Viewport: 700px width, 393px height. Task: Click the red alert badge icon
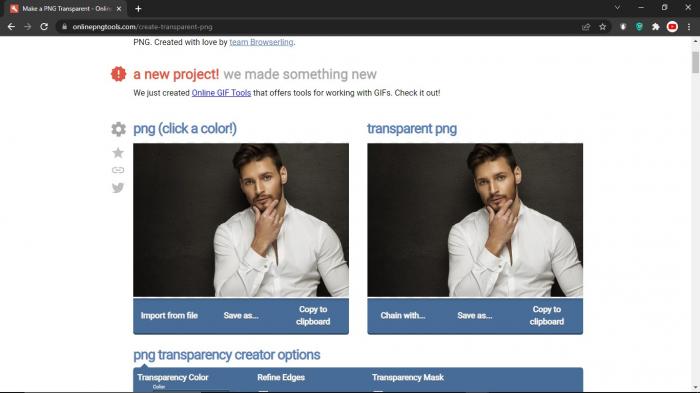[118, 74]
